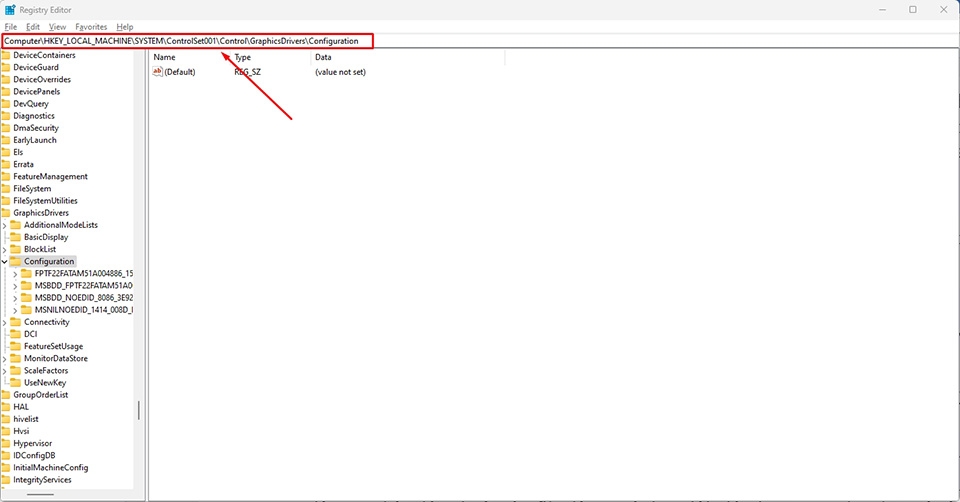
Task: Select the DevicePanels folder icon
Action: tap(6, 92)
